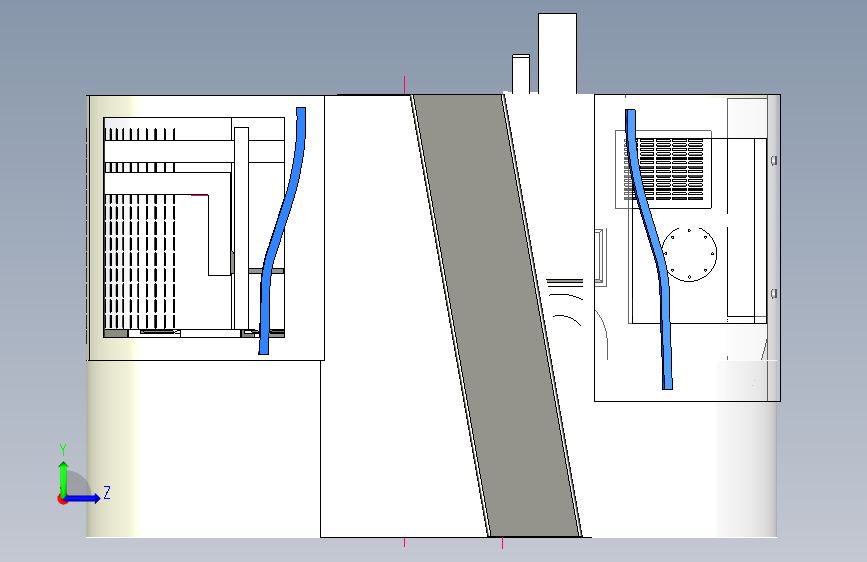Select the tall vertical fin array in left compartment
The width and height of the screenshot is (867, 562).
click(x=140, y=262)
